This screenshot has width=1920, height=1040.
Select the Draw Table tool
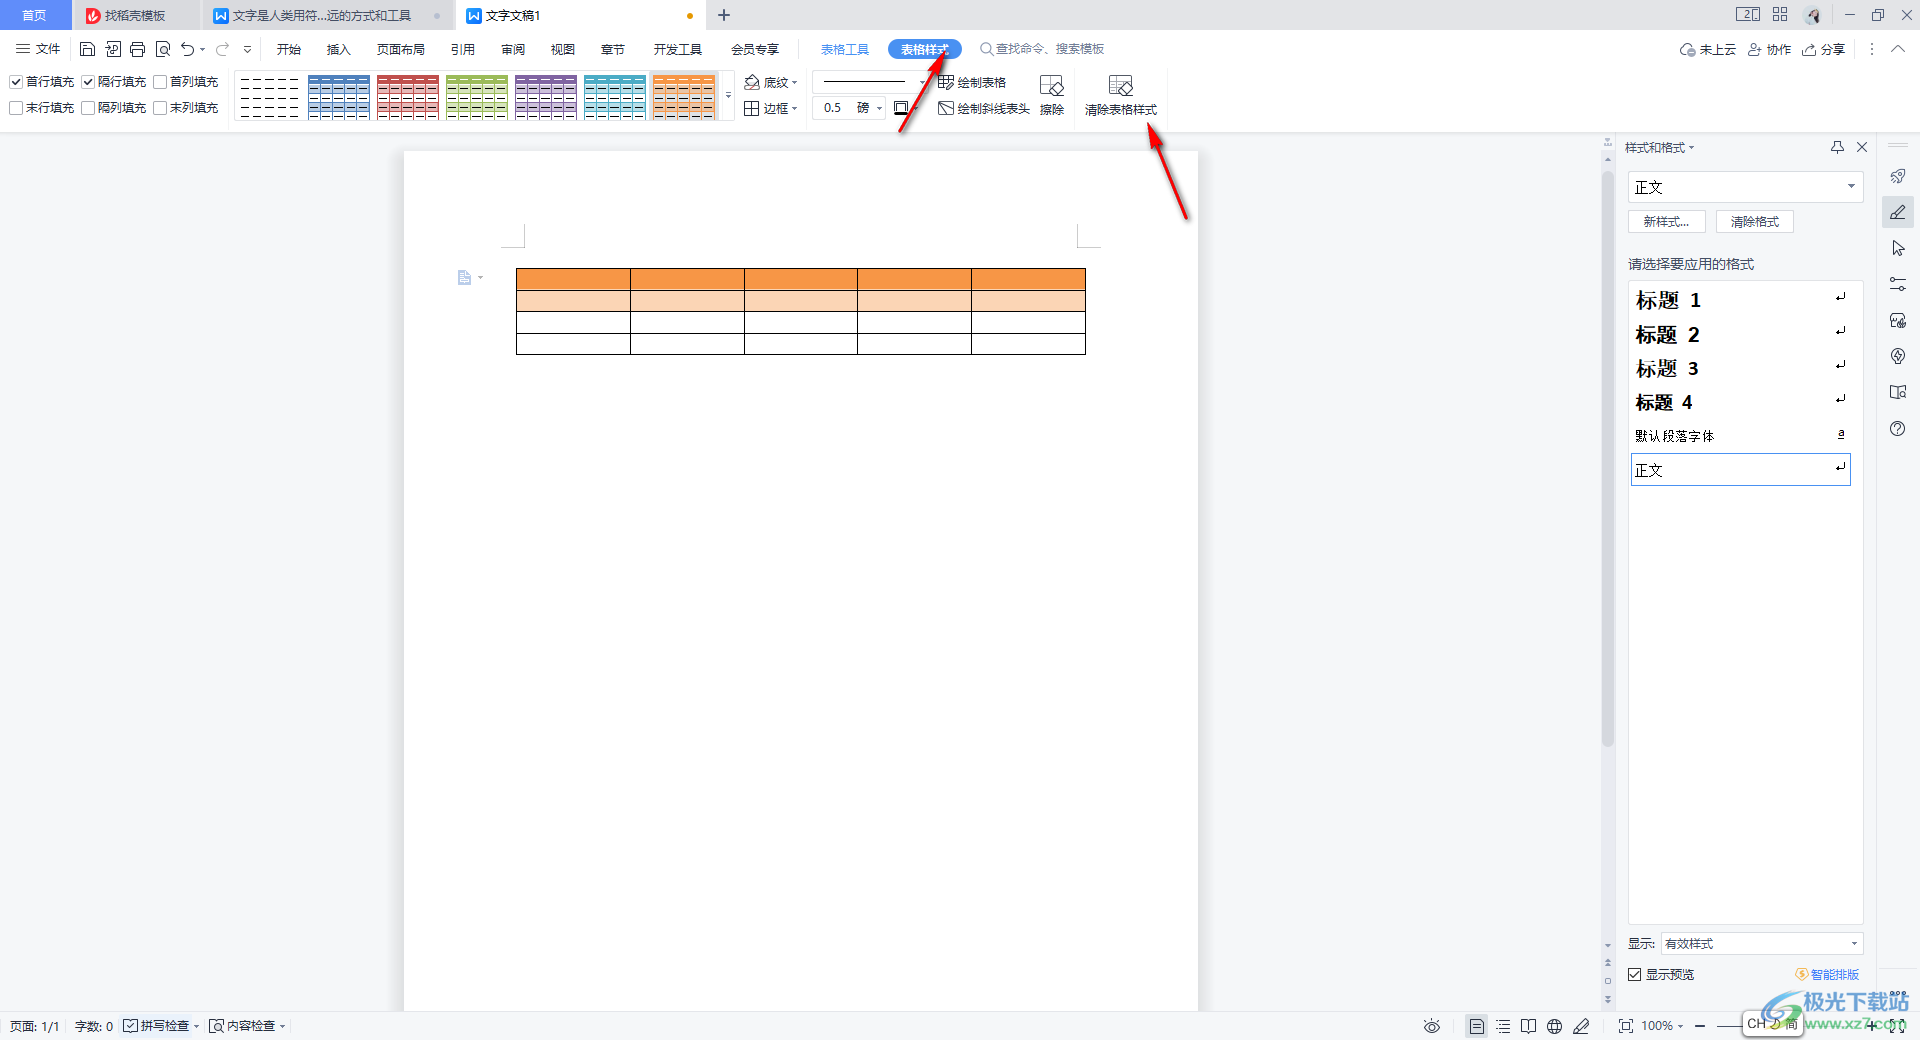coord(972,82)
